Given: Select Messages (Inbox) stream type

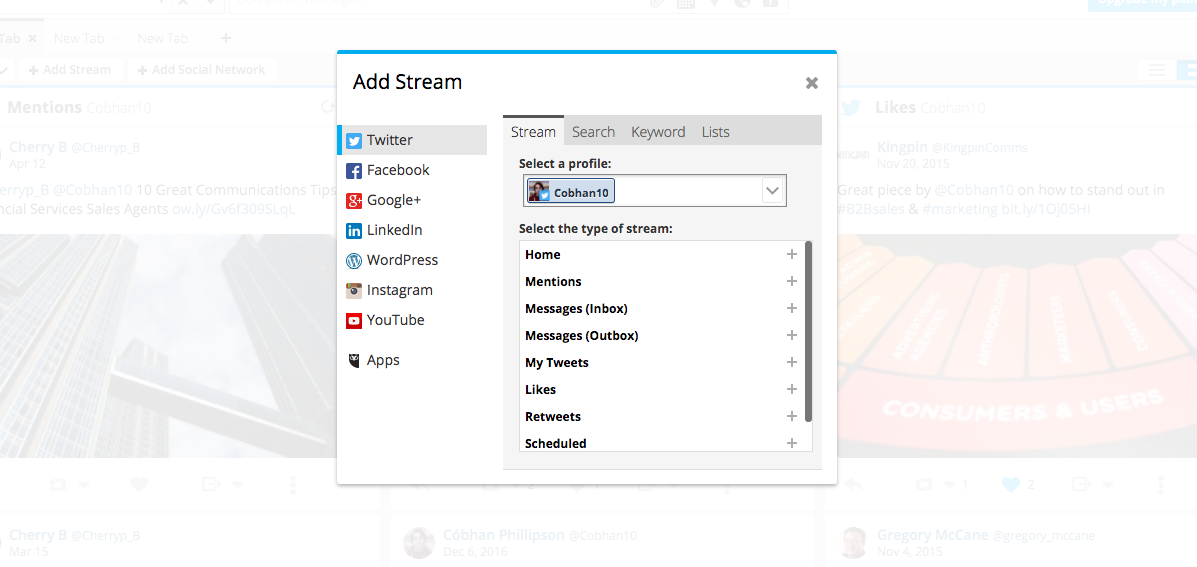Looking at the screenshot, I should coord(662,308).
